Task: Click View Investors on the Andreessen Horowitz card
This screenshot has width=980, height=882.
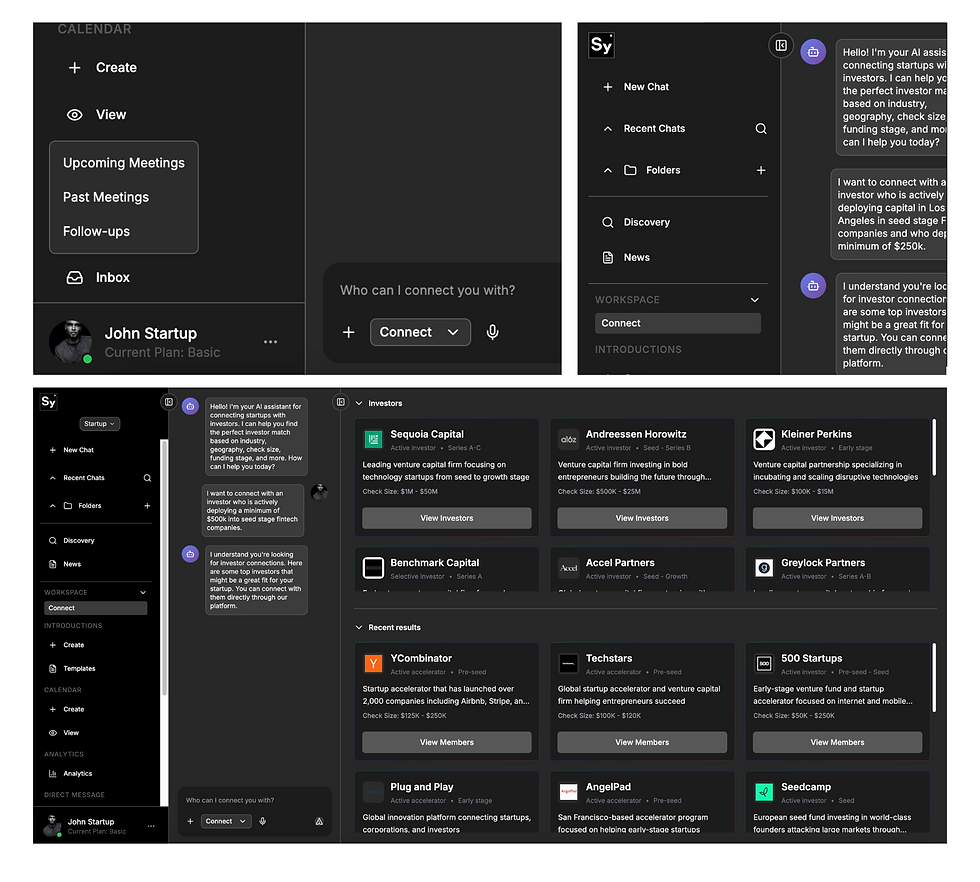Action: [x=642, y=518]
